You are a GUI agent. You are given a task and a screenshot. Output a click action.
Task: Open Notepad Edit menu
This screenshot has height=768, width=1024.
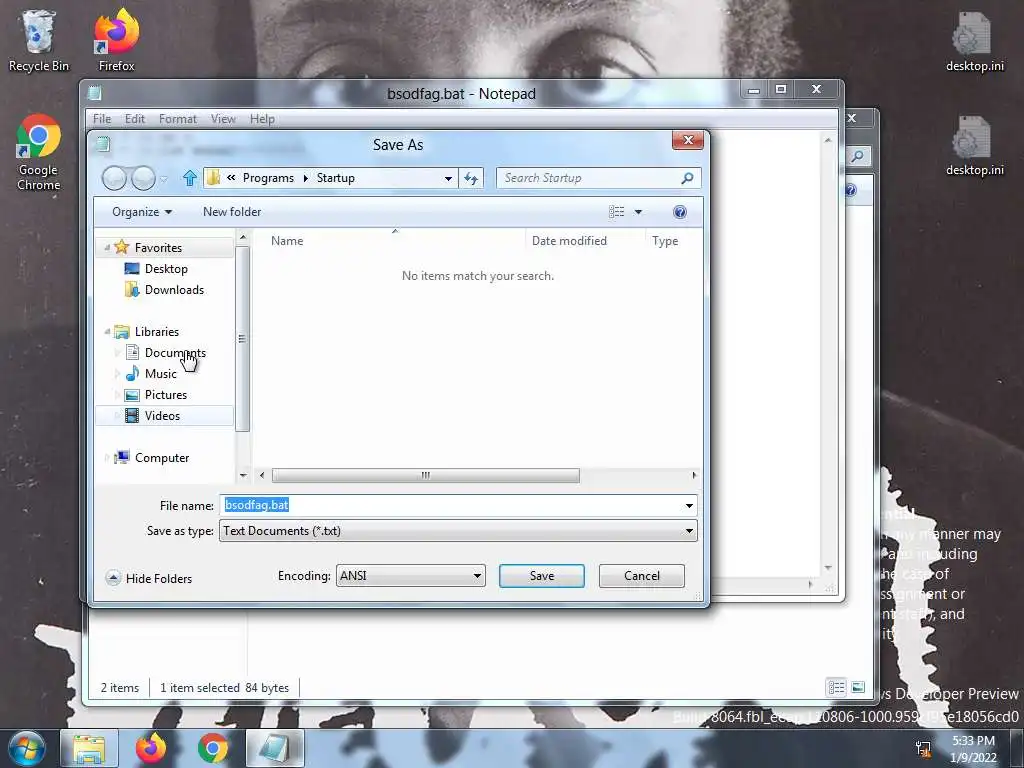pos(135,119)
